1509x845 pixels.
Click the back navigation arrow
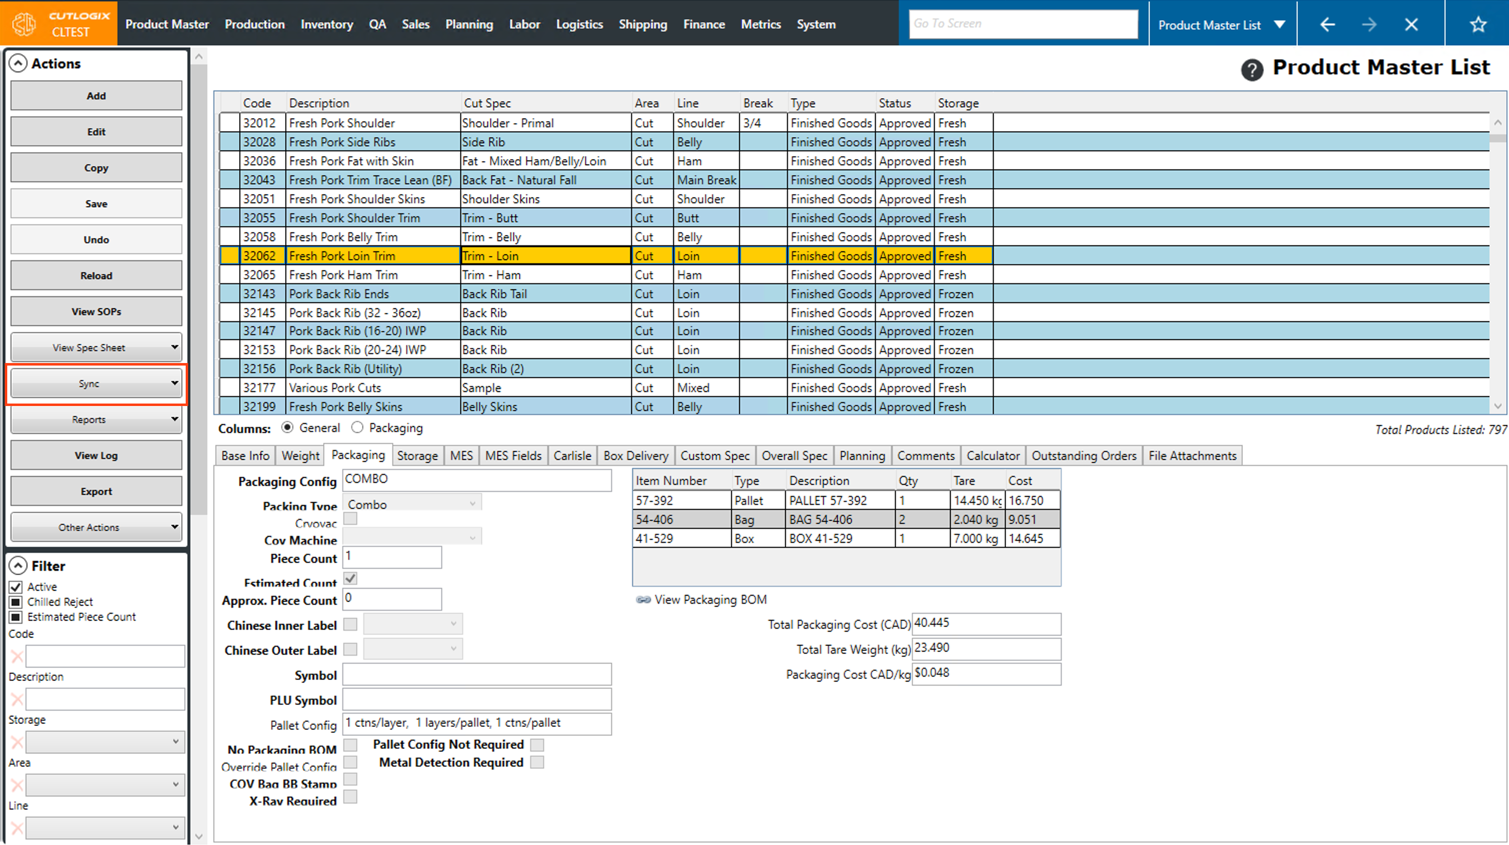pos(1327,24)
